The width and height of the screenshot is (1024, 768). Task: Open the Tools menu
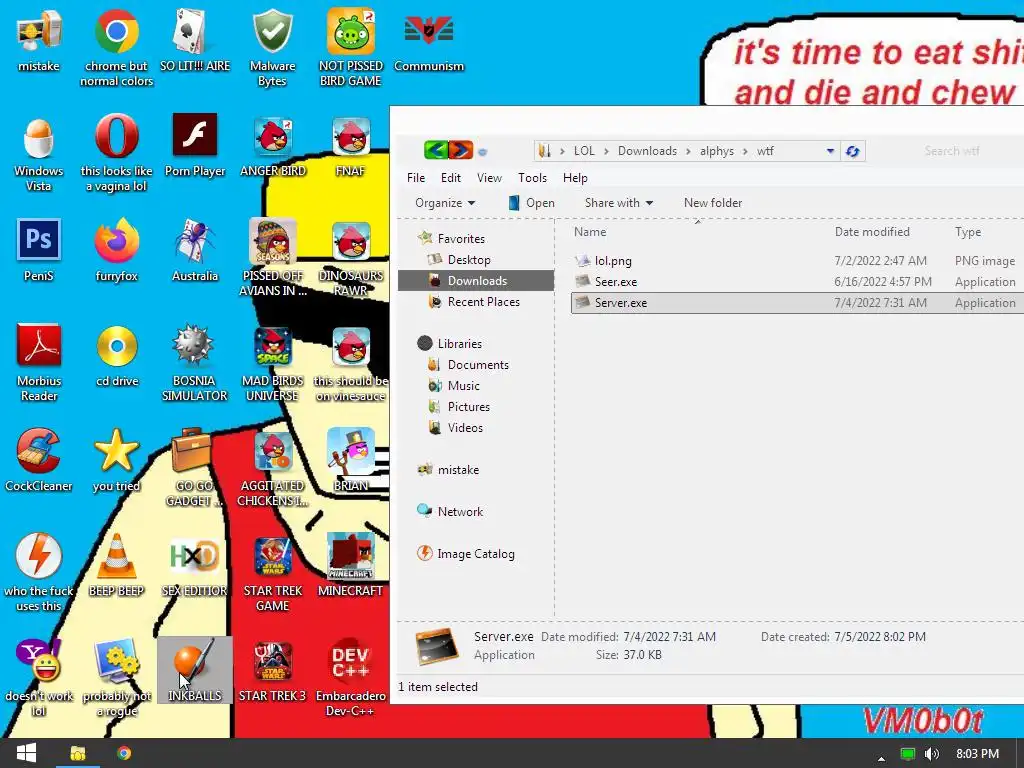click(x=532, y=178)
